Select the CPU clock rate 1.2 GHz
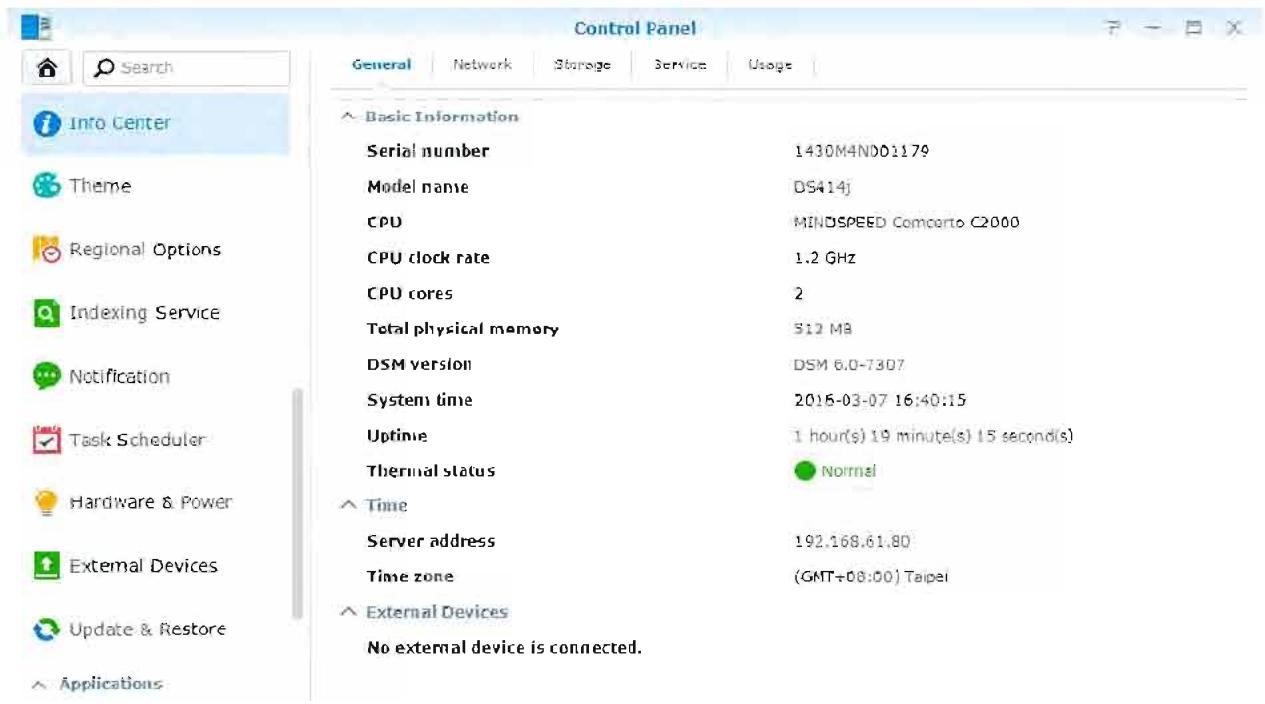This screenshot has width=1265, height=704. point(825,258)
